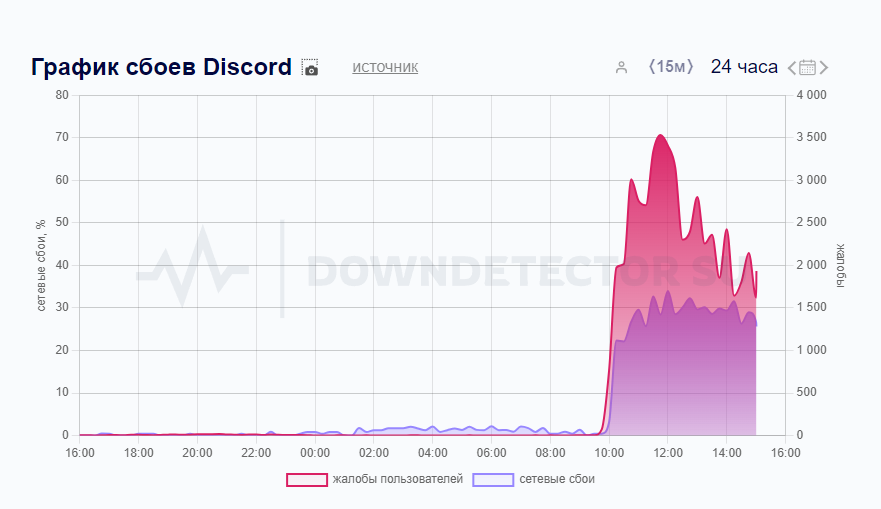Open the источник link
881x509 pixels.
click(x=385, y=67)
